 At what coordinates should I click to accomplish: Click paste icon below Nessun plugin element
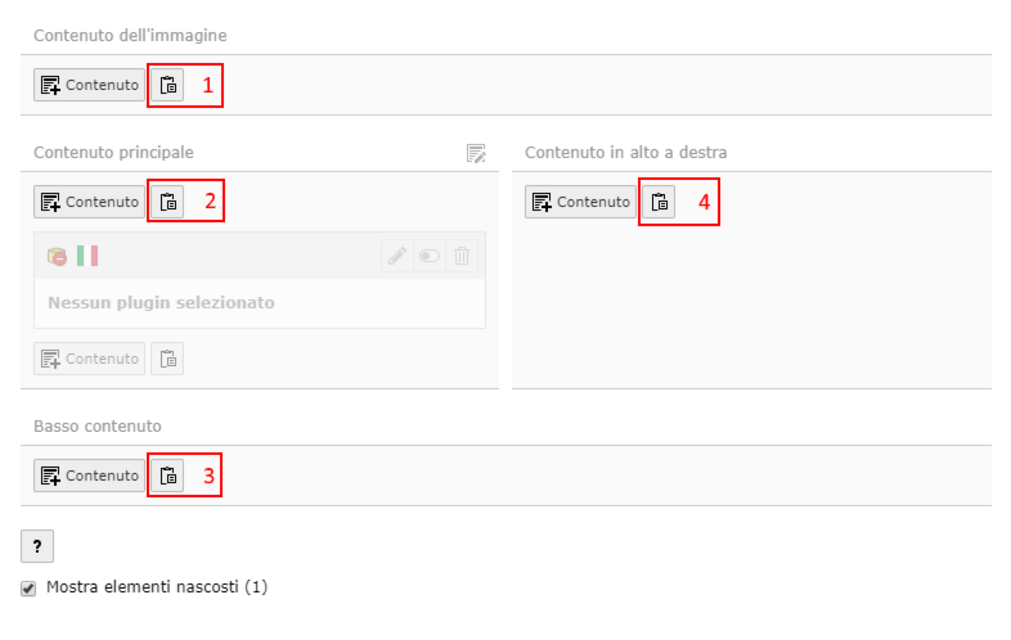168,358
